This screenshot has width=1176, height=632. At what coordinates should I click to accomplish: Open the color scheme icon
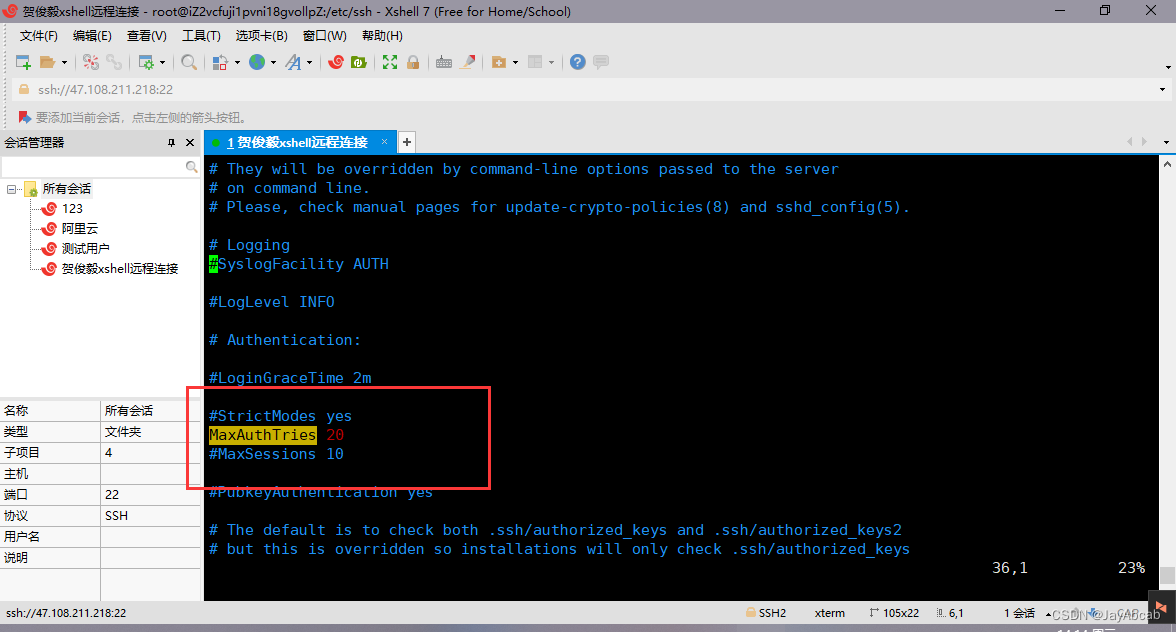click(220, 62)
